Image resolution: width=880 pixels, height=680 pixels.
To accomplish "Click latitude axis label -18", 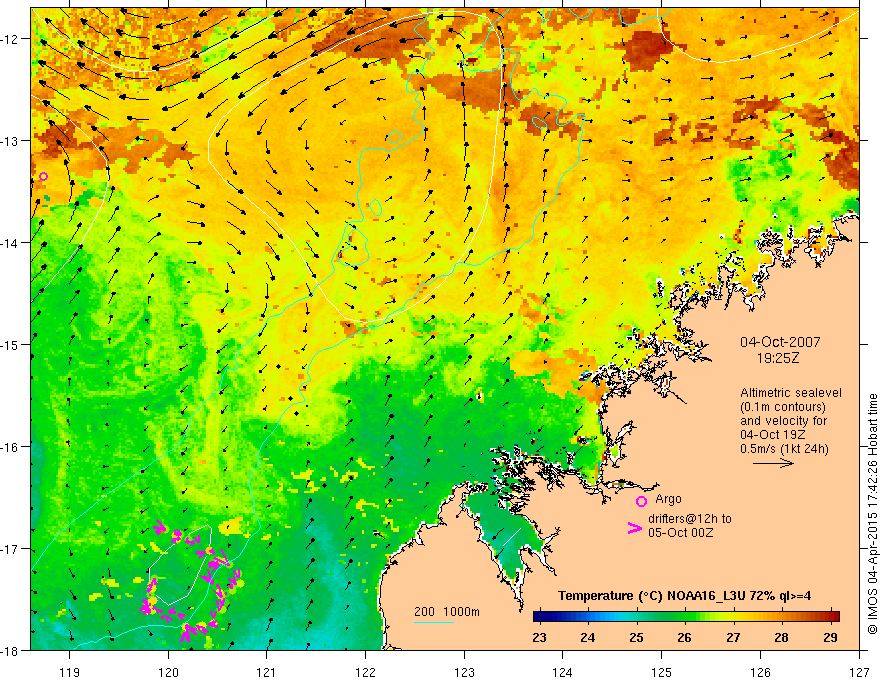I will tap(11, 650).
